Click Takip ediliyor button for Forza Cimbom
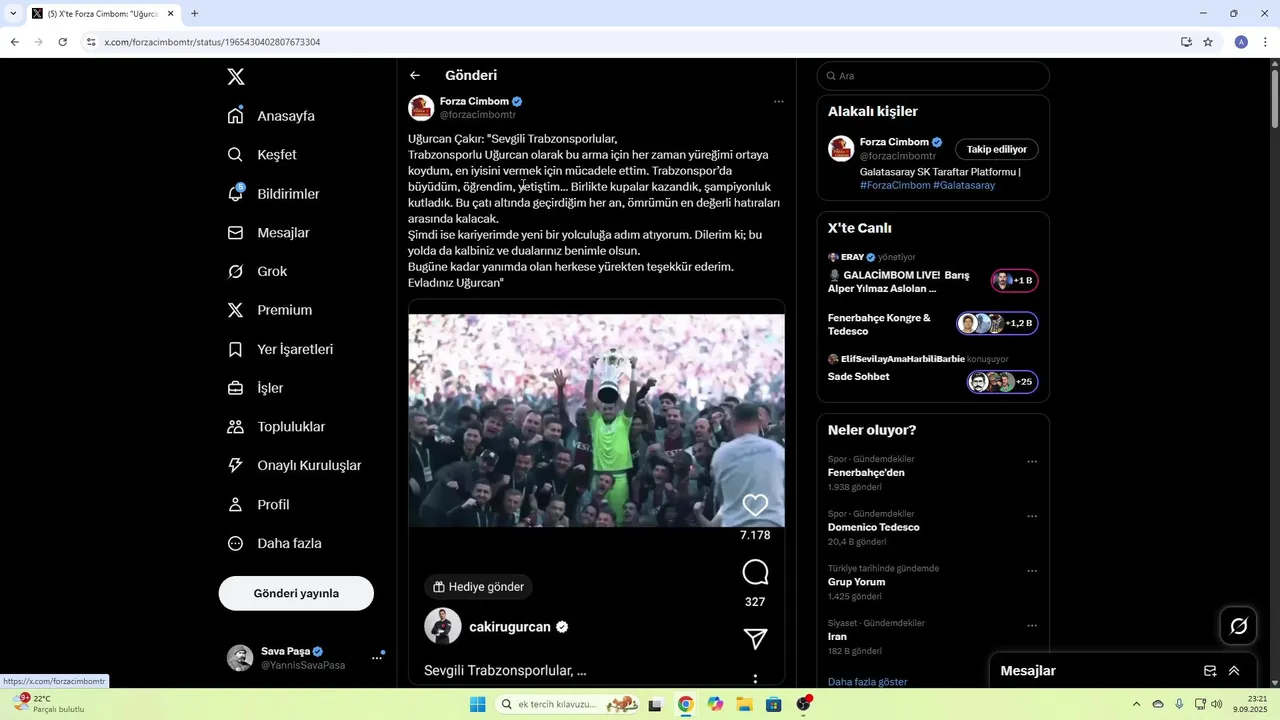The width and height of the screenshot is (1280, 720). [997, 149]
